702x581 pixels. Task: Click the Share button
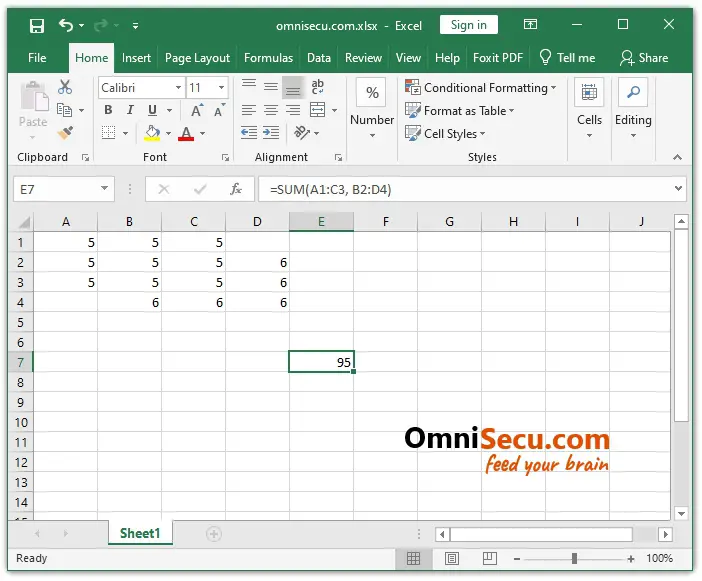tap(644, 58)
